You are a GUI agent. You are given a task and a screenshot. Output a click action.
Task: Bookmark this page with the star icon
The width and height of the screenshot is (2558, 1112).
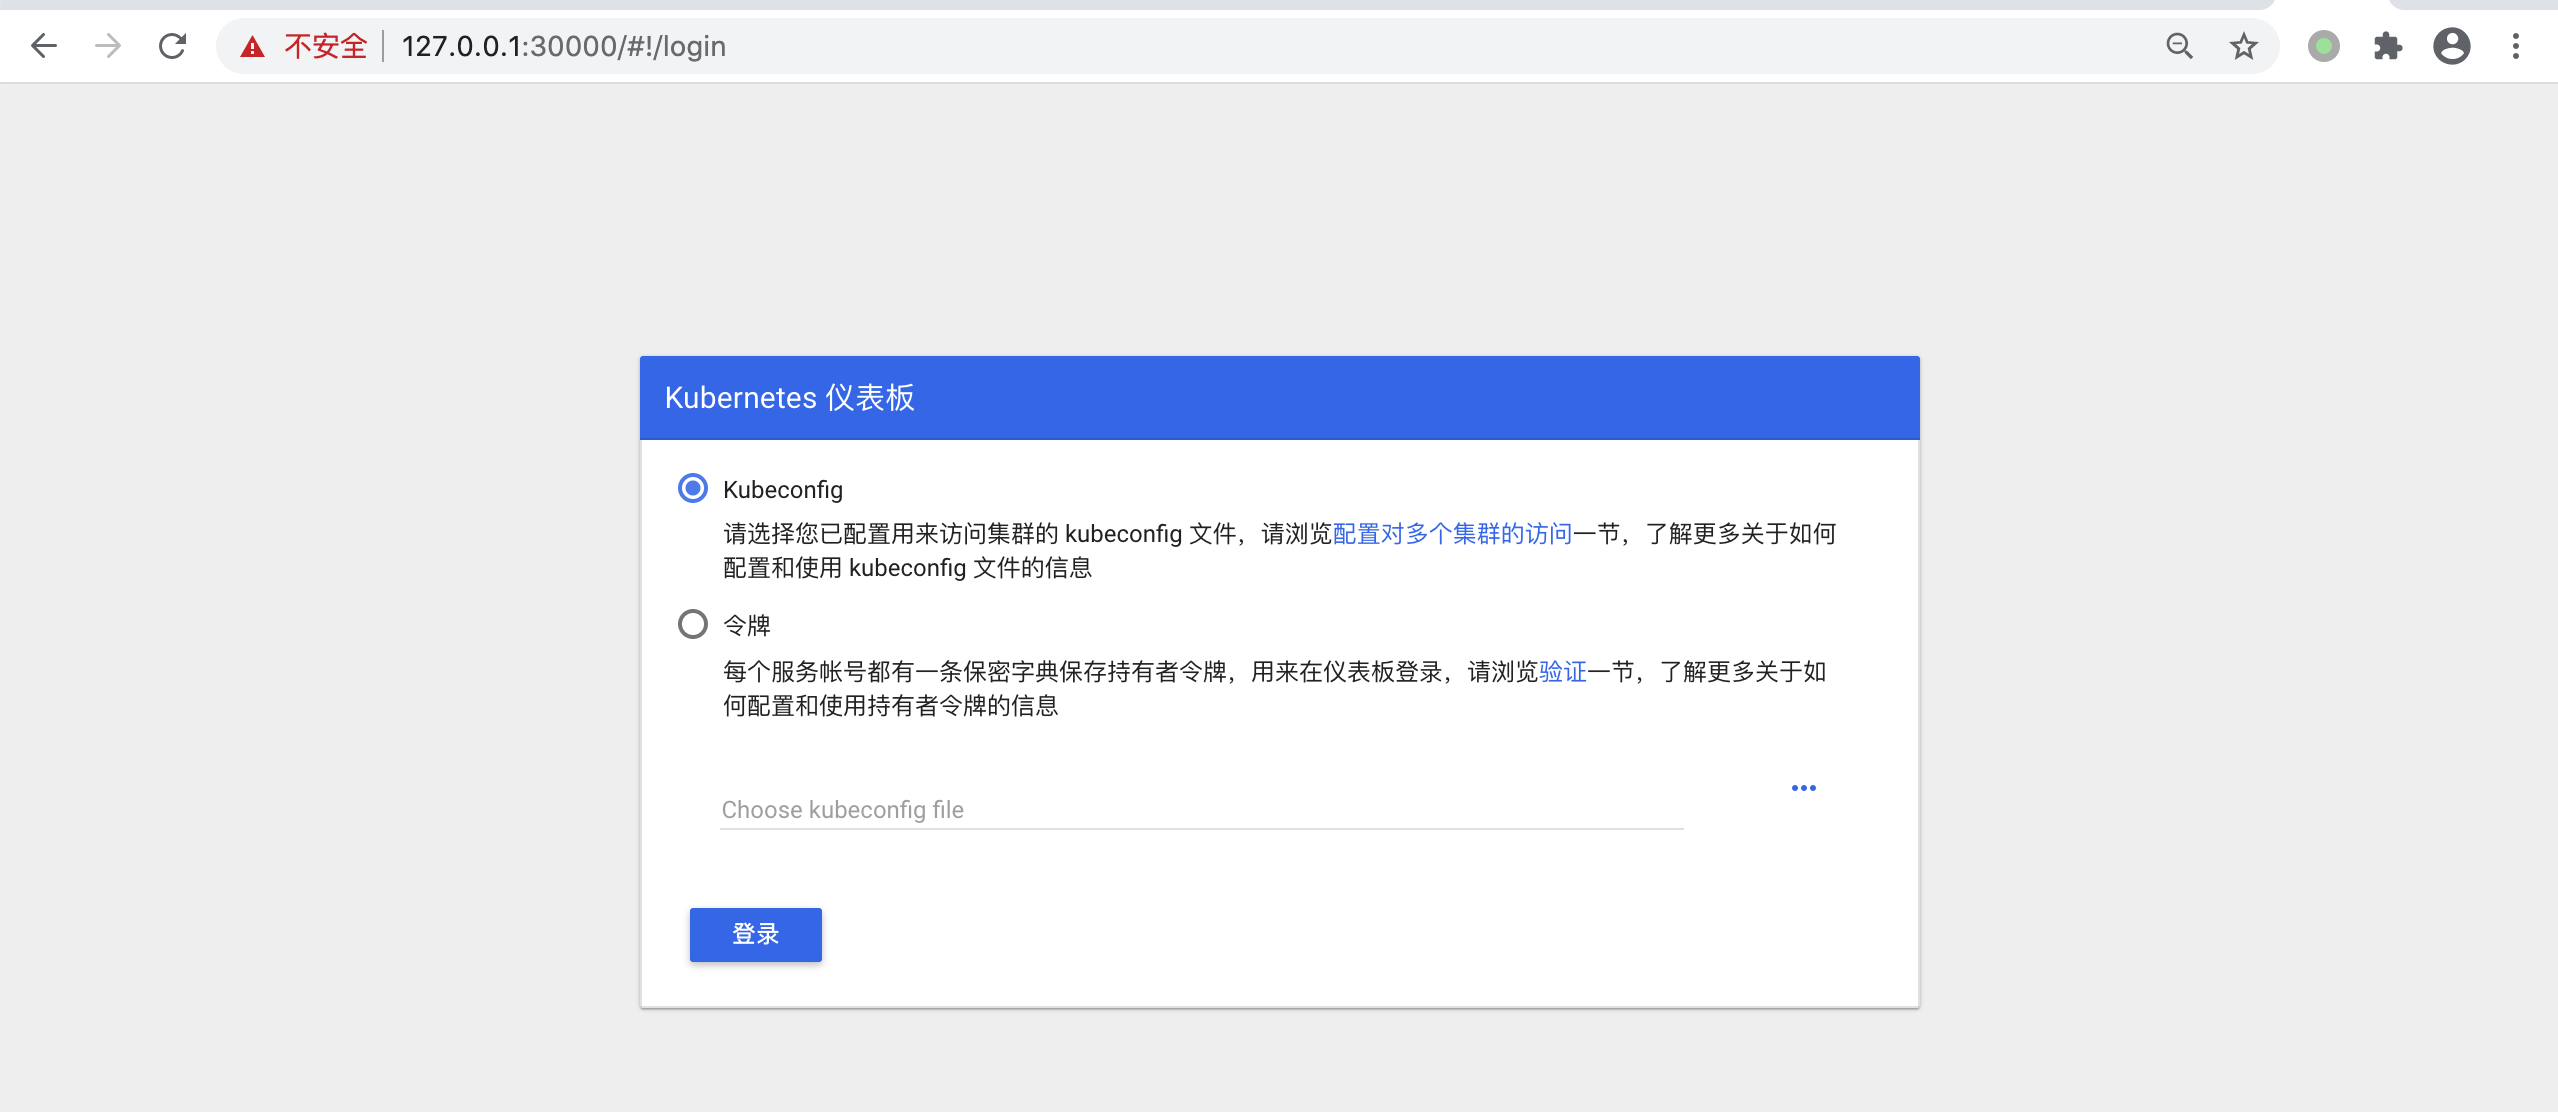coord(2244,46)
